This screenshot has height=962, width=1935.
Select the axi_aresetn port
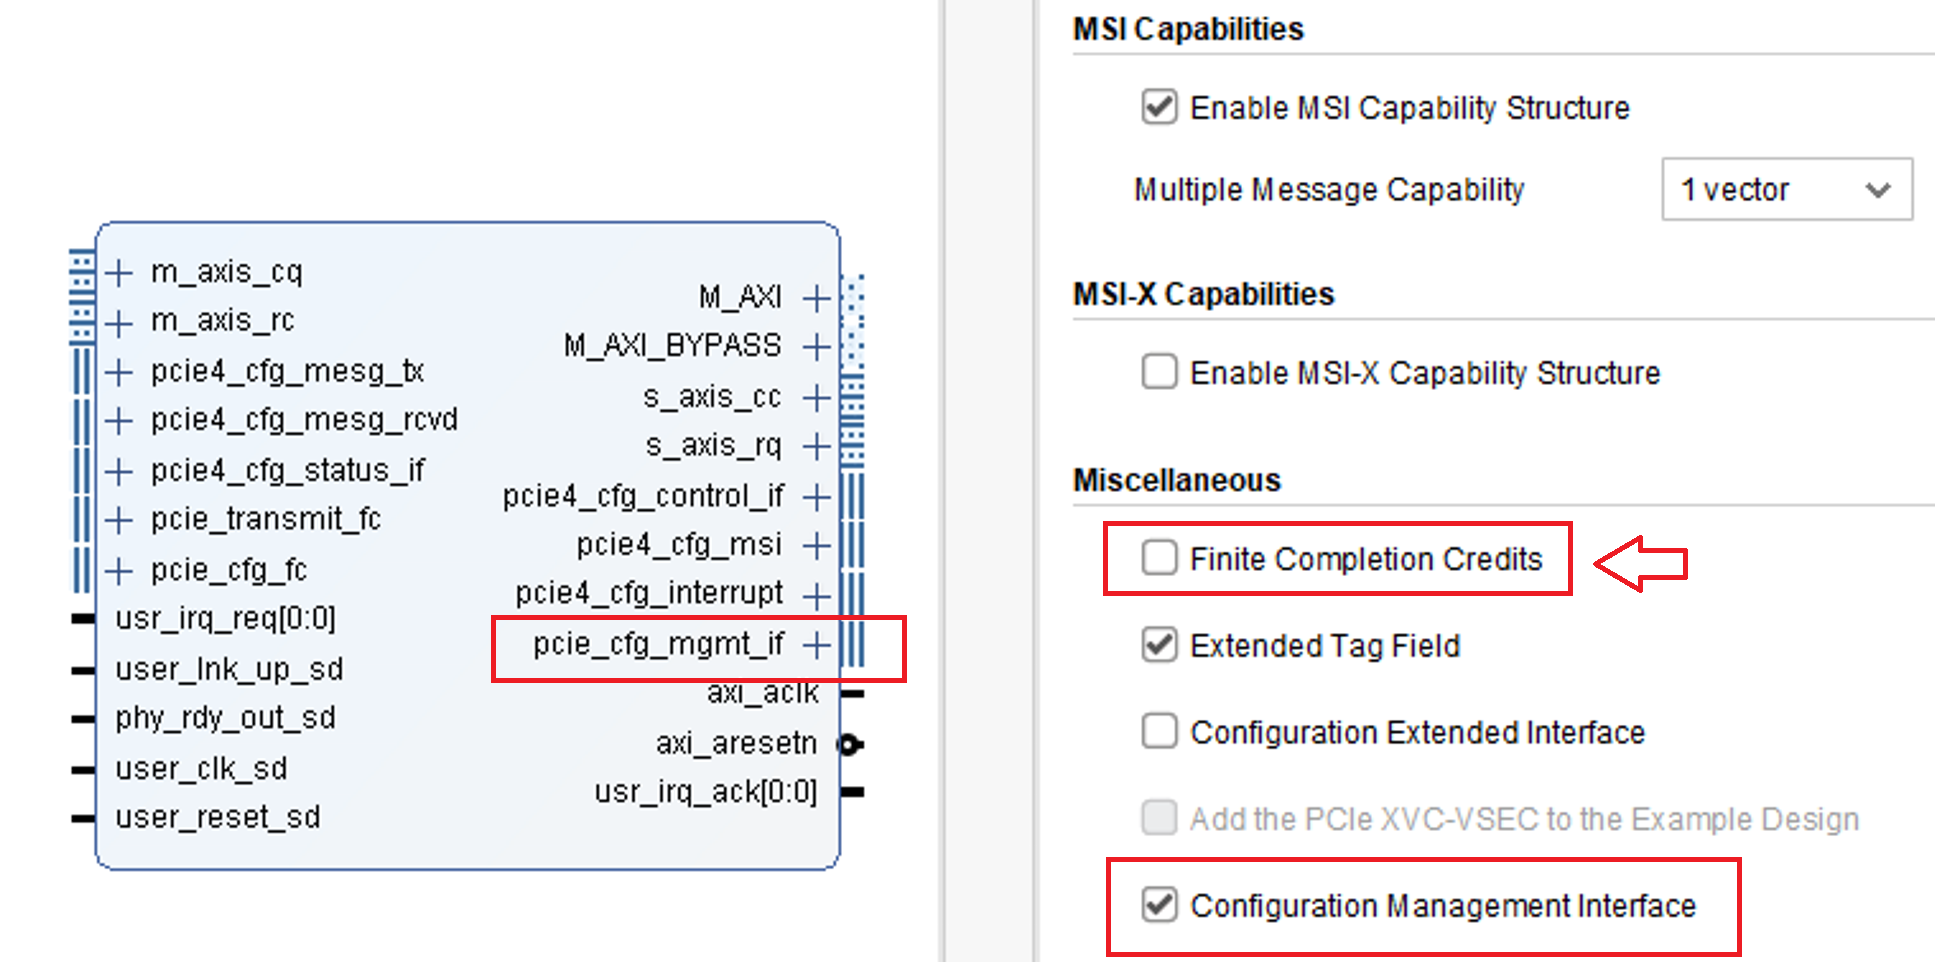pos(737,743)
